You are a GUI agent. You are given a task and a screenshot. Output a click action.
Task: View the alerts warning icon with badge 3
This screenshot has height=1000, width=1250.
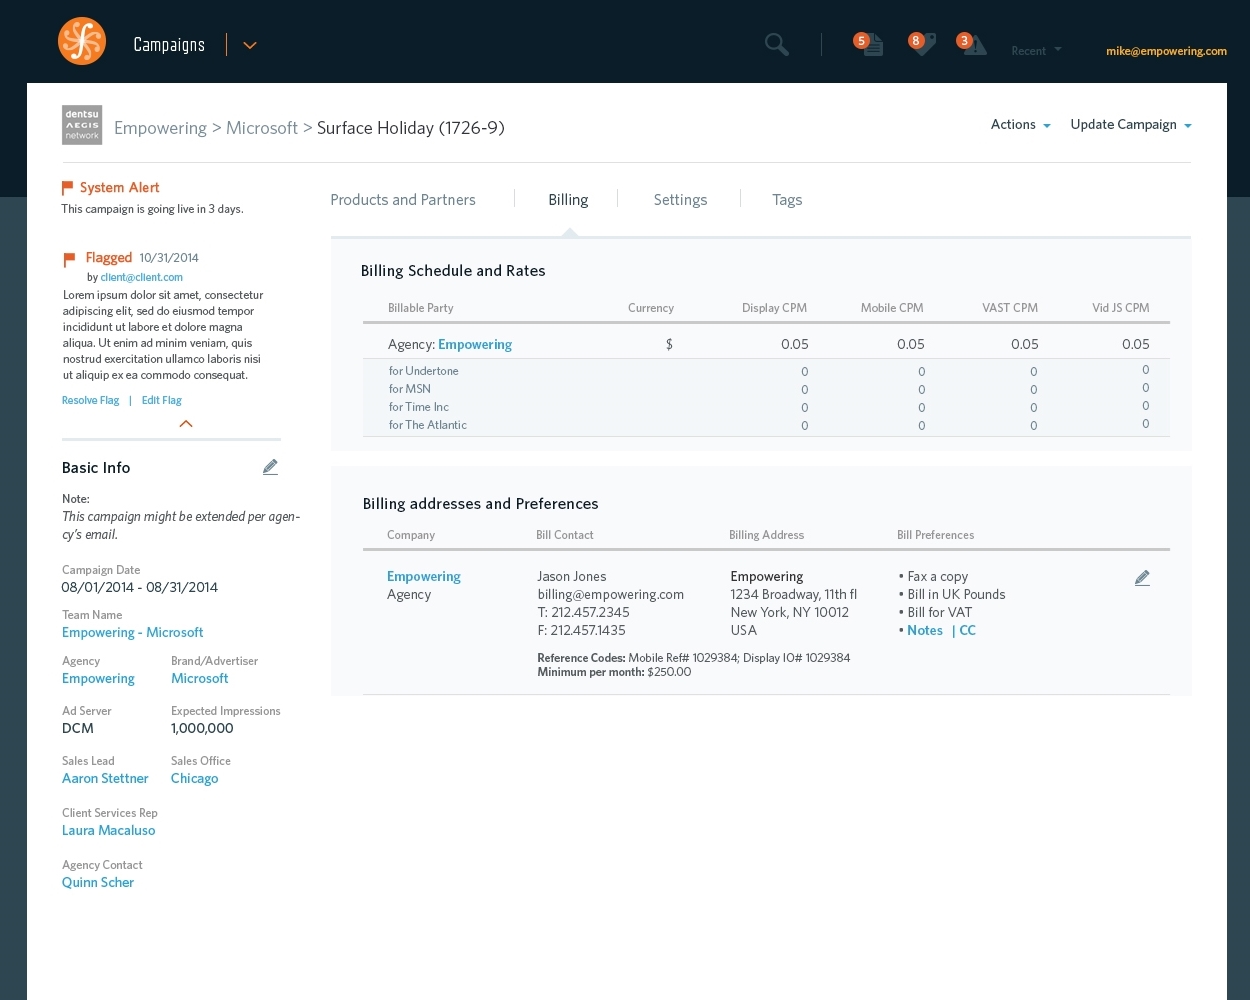pos(972,44)
